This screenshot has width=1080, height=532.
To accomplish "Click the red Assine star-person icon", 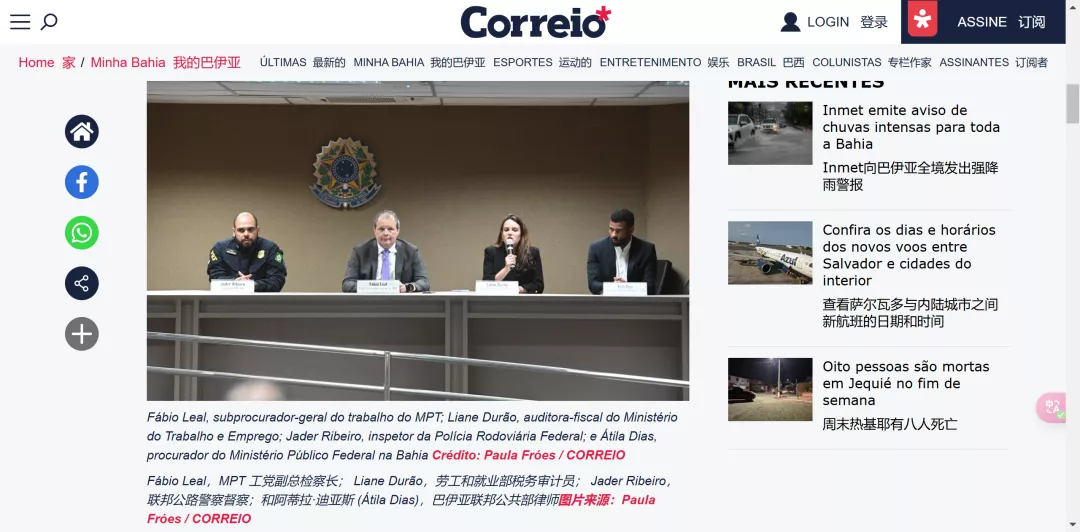I will pos(922,19).
